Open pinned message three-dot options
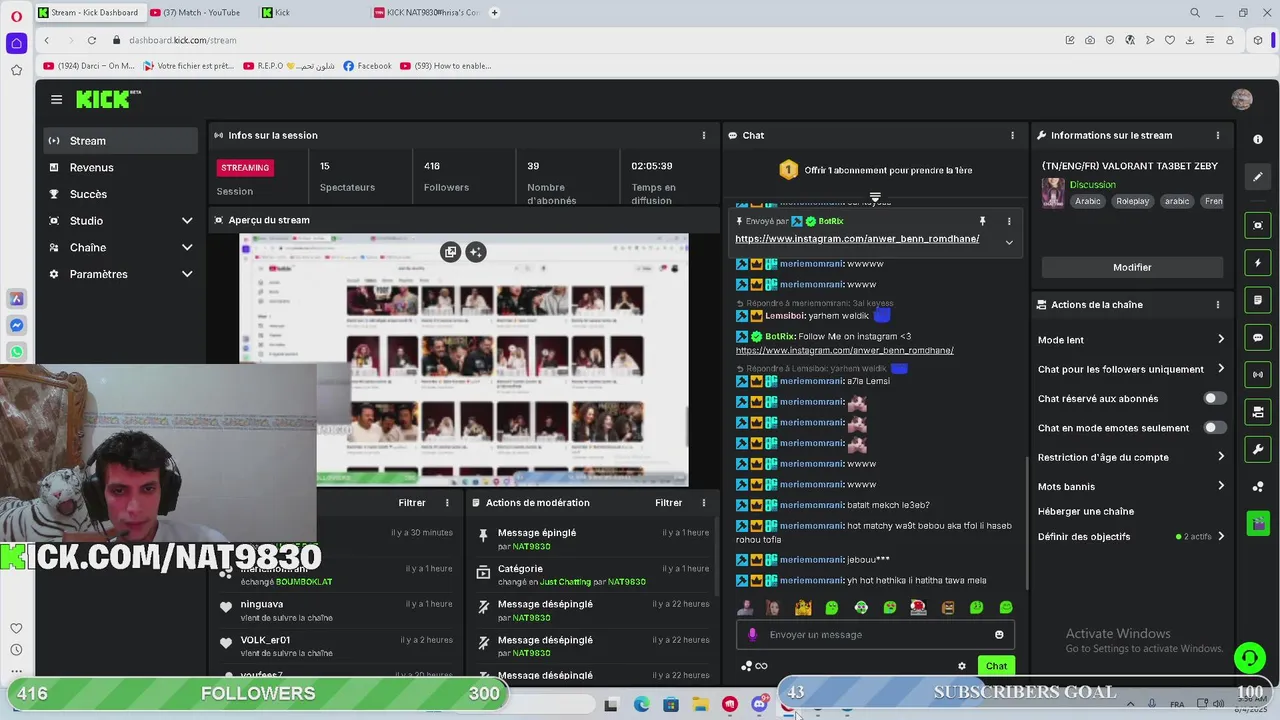Image resolution: width=1280 pixels, height=720 pixels. pos(1008,221)
